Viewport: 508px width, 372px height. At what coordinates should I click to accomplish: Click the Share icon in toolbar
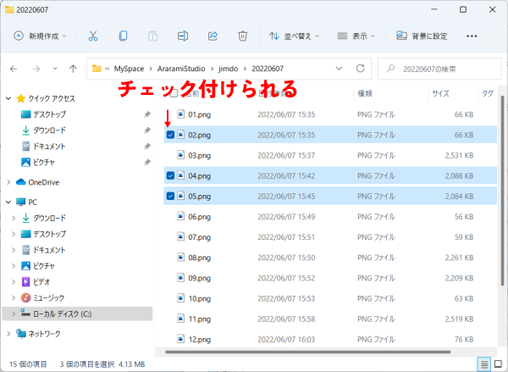[213, 36]
